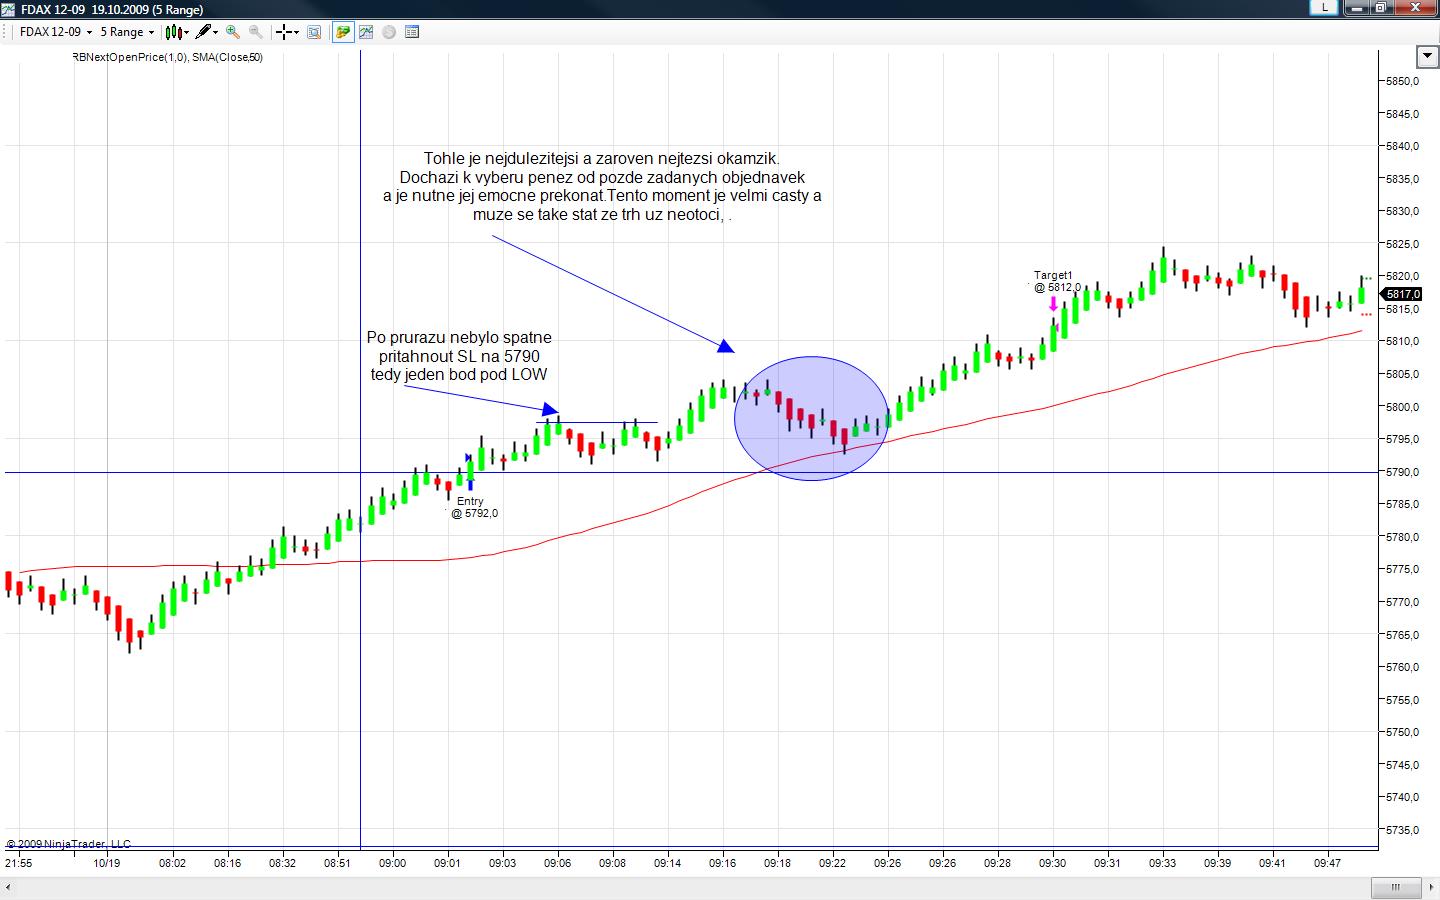Click the 09:30 time axis label
The image size is (1440, 900).
click(x=1052, y=863)
